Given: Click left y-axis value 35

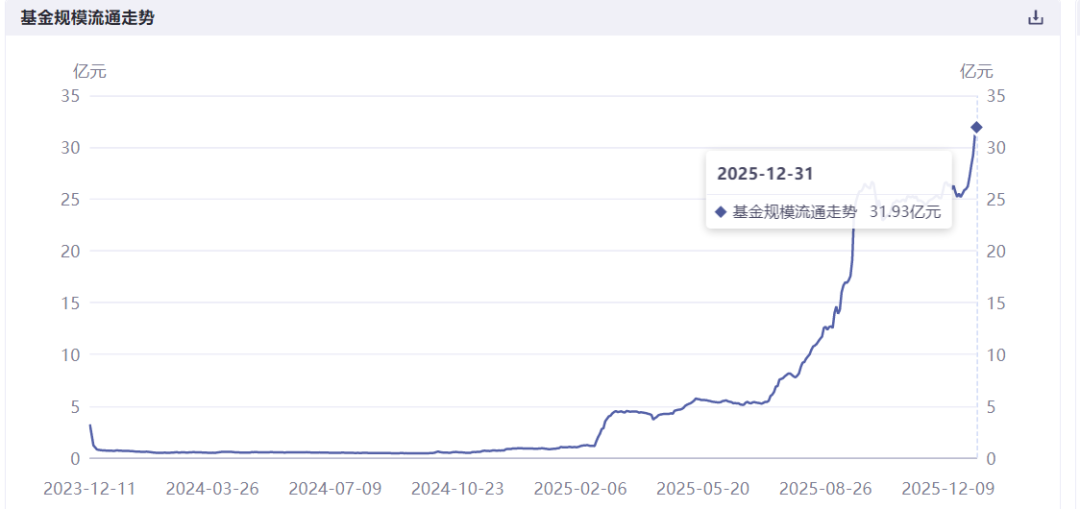Looking at the screenshot, I should 71,96.
